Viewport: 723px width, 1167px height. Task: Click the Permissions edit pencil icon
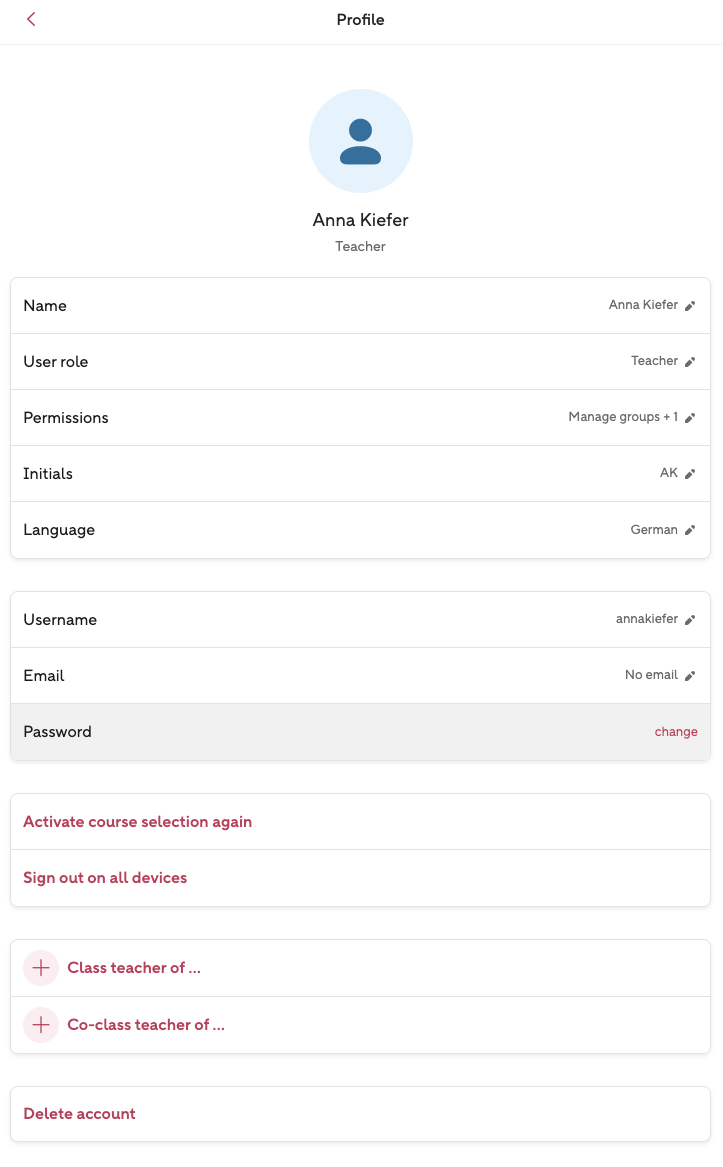pyautogui.click(x=690, y=418)
